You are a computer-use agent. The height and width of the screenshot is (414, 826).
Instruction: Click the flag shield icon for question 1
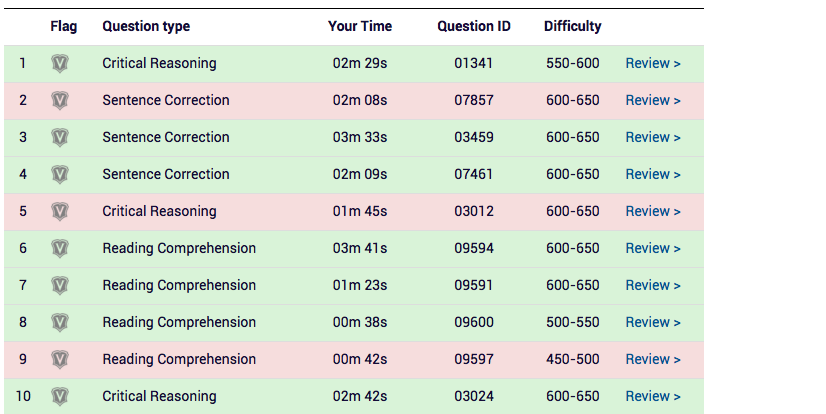(x=60, y=64)
